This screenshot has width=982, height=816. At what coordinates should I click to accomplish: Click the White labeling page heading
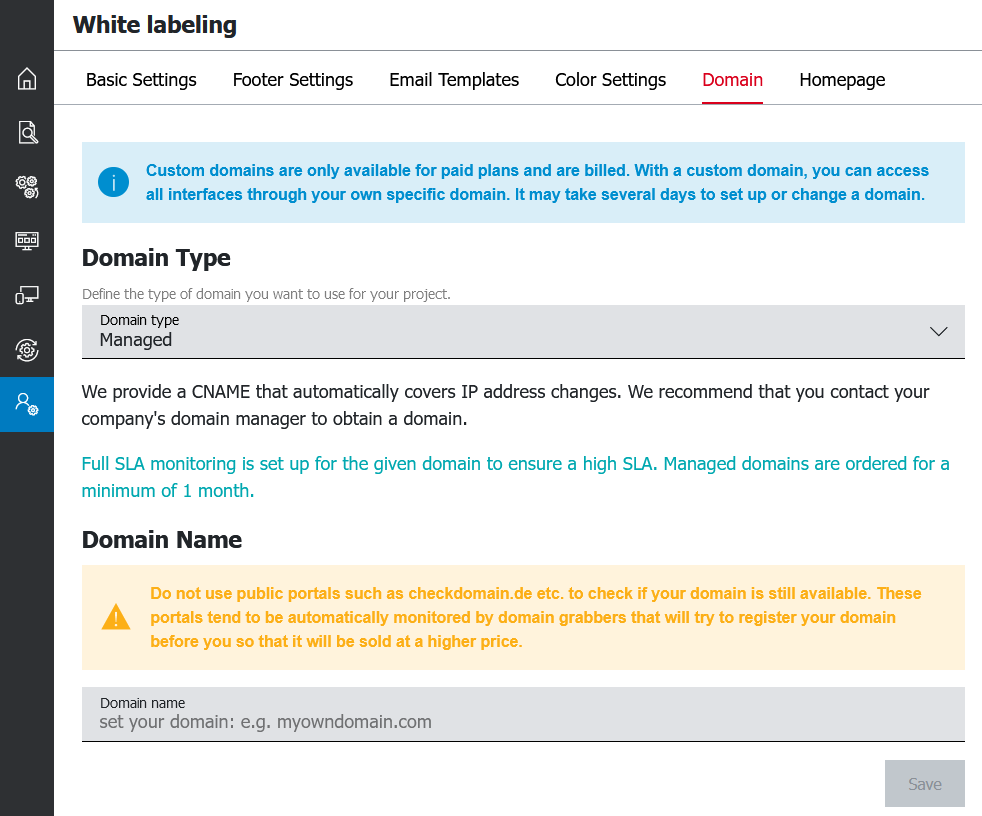point(155,25)
